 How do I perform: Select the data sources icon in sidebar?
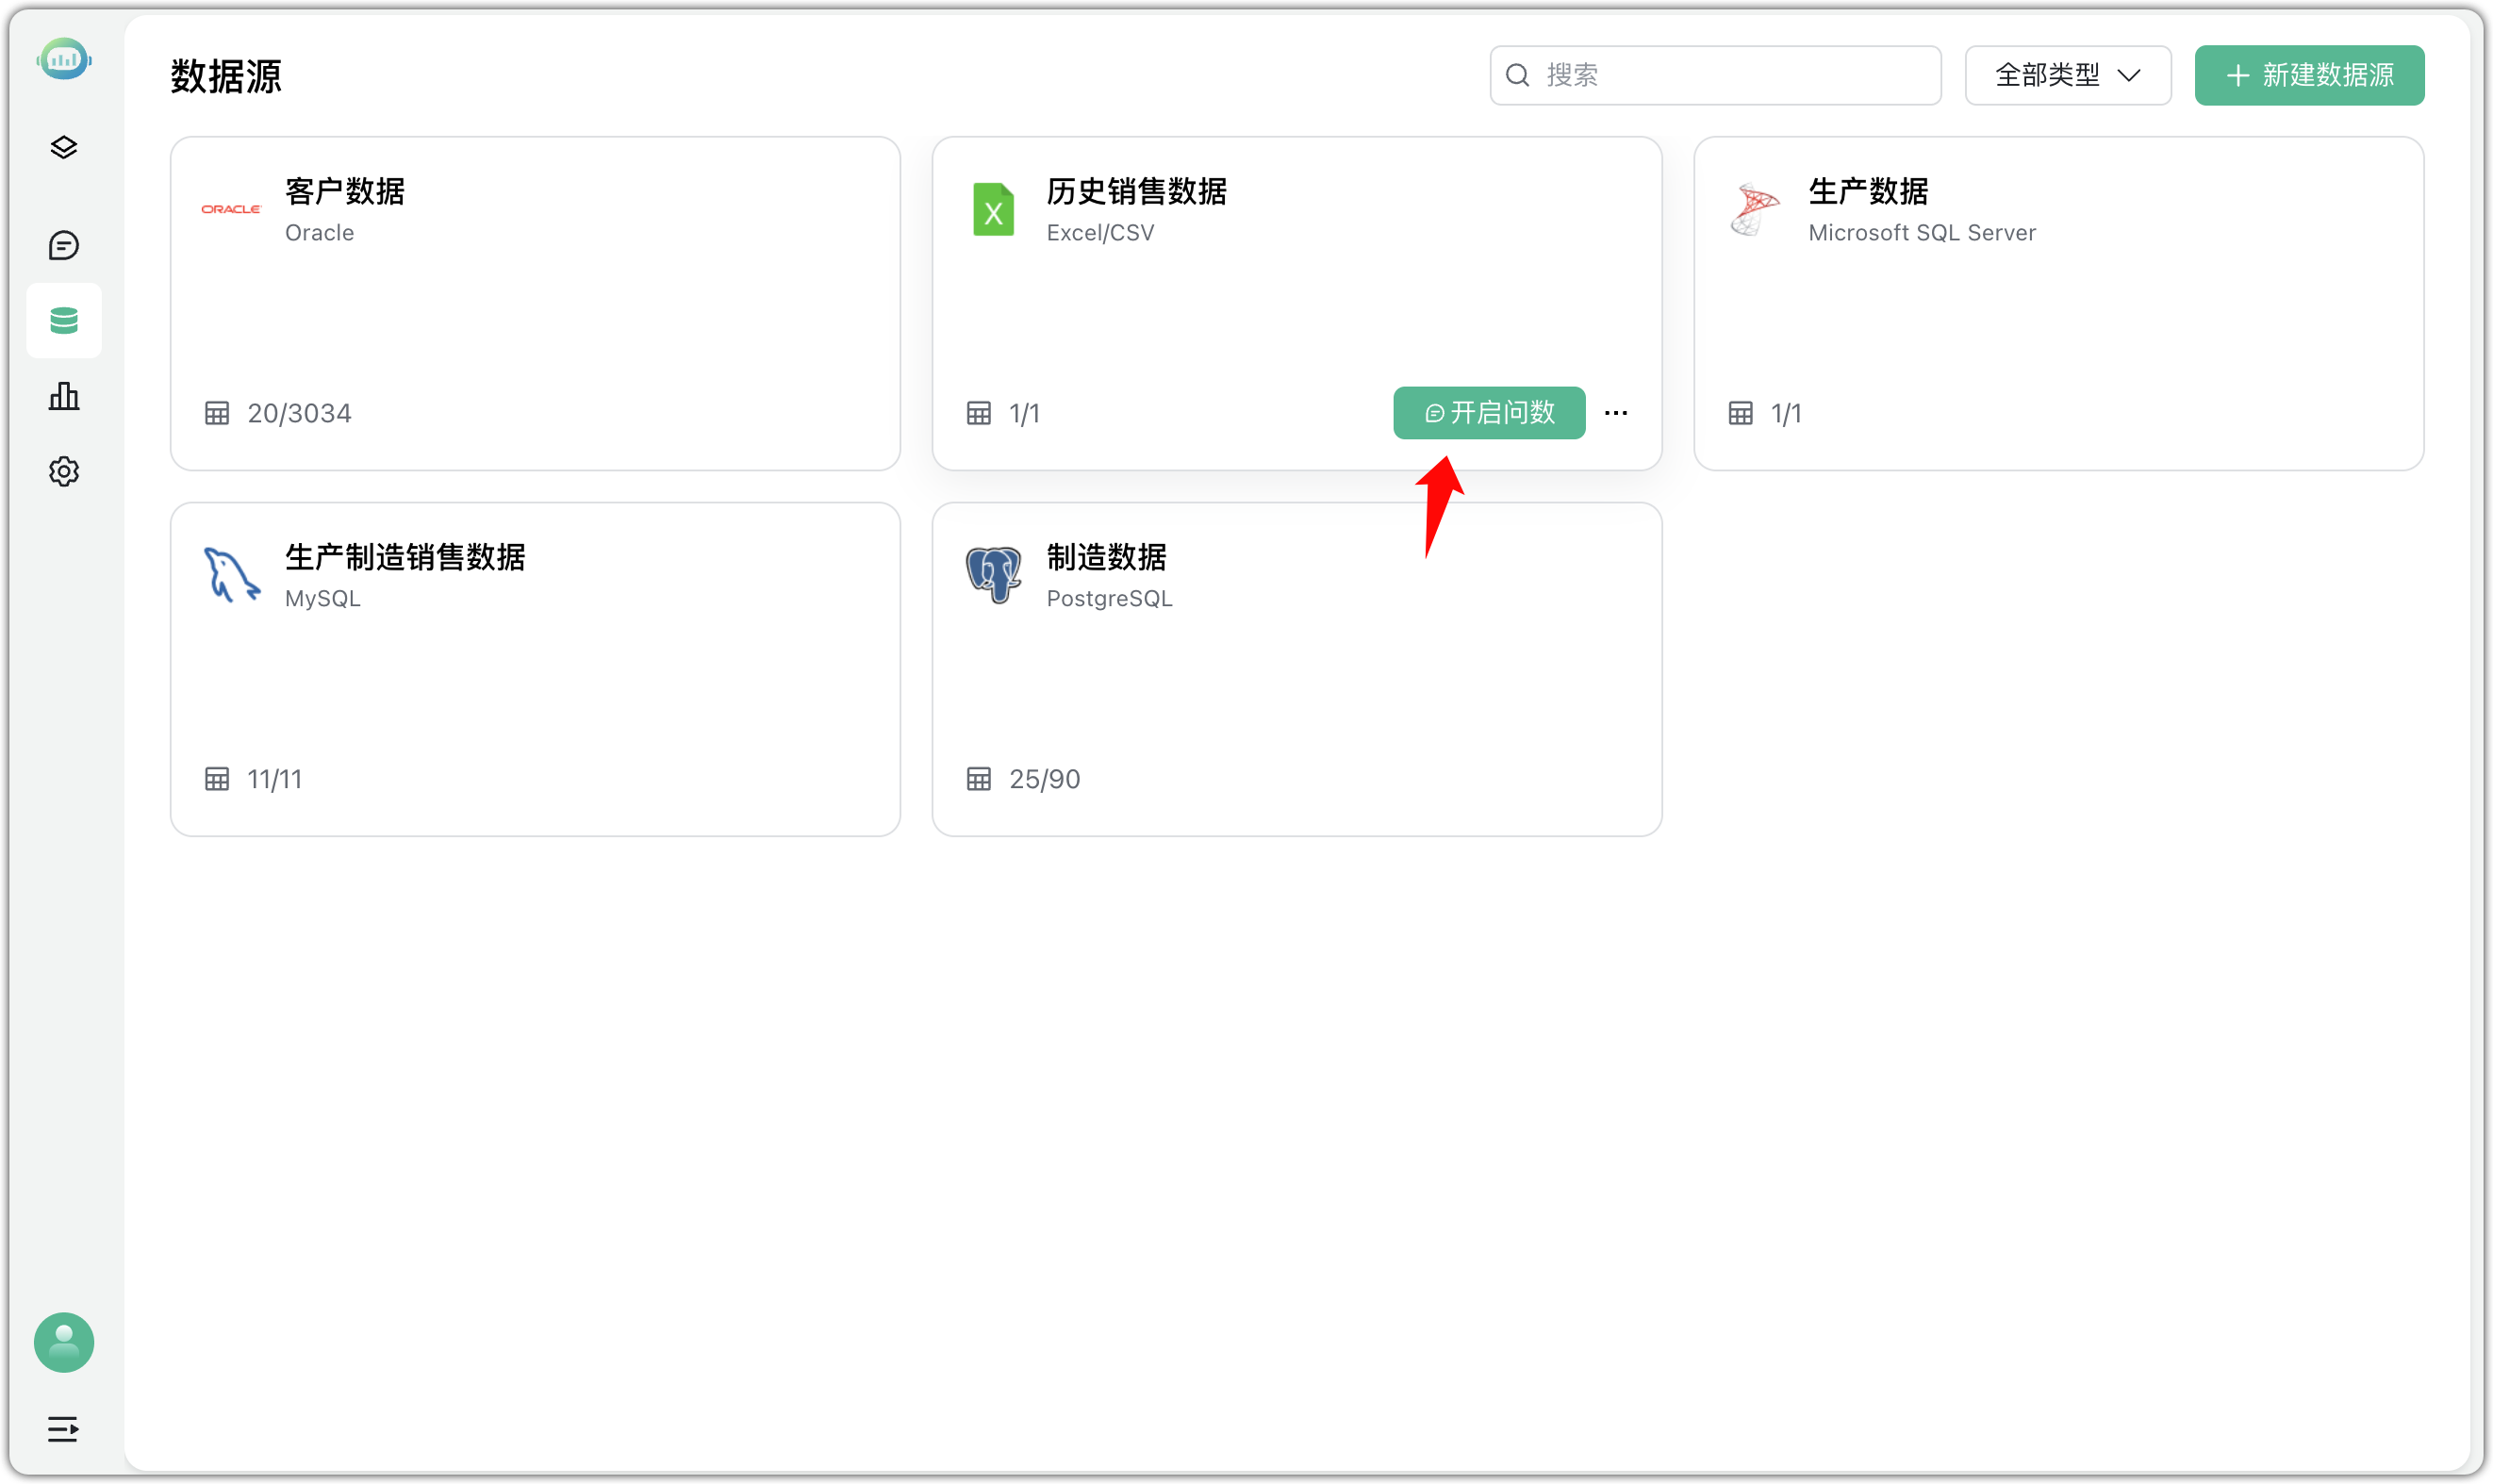[63, 320]
